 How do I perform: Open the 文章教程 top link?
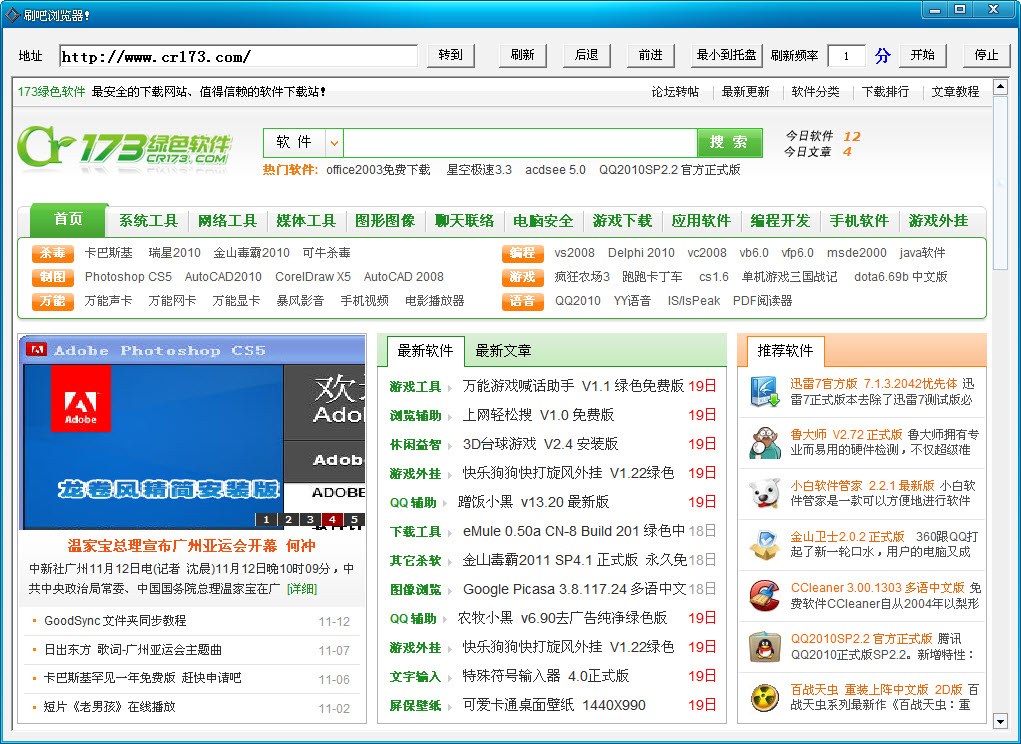point(955,92)
